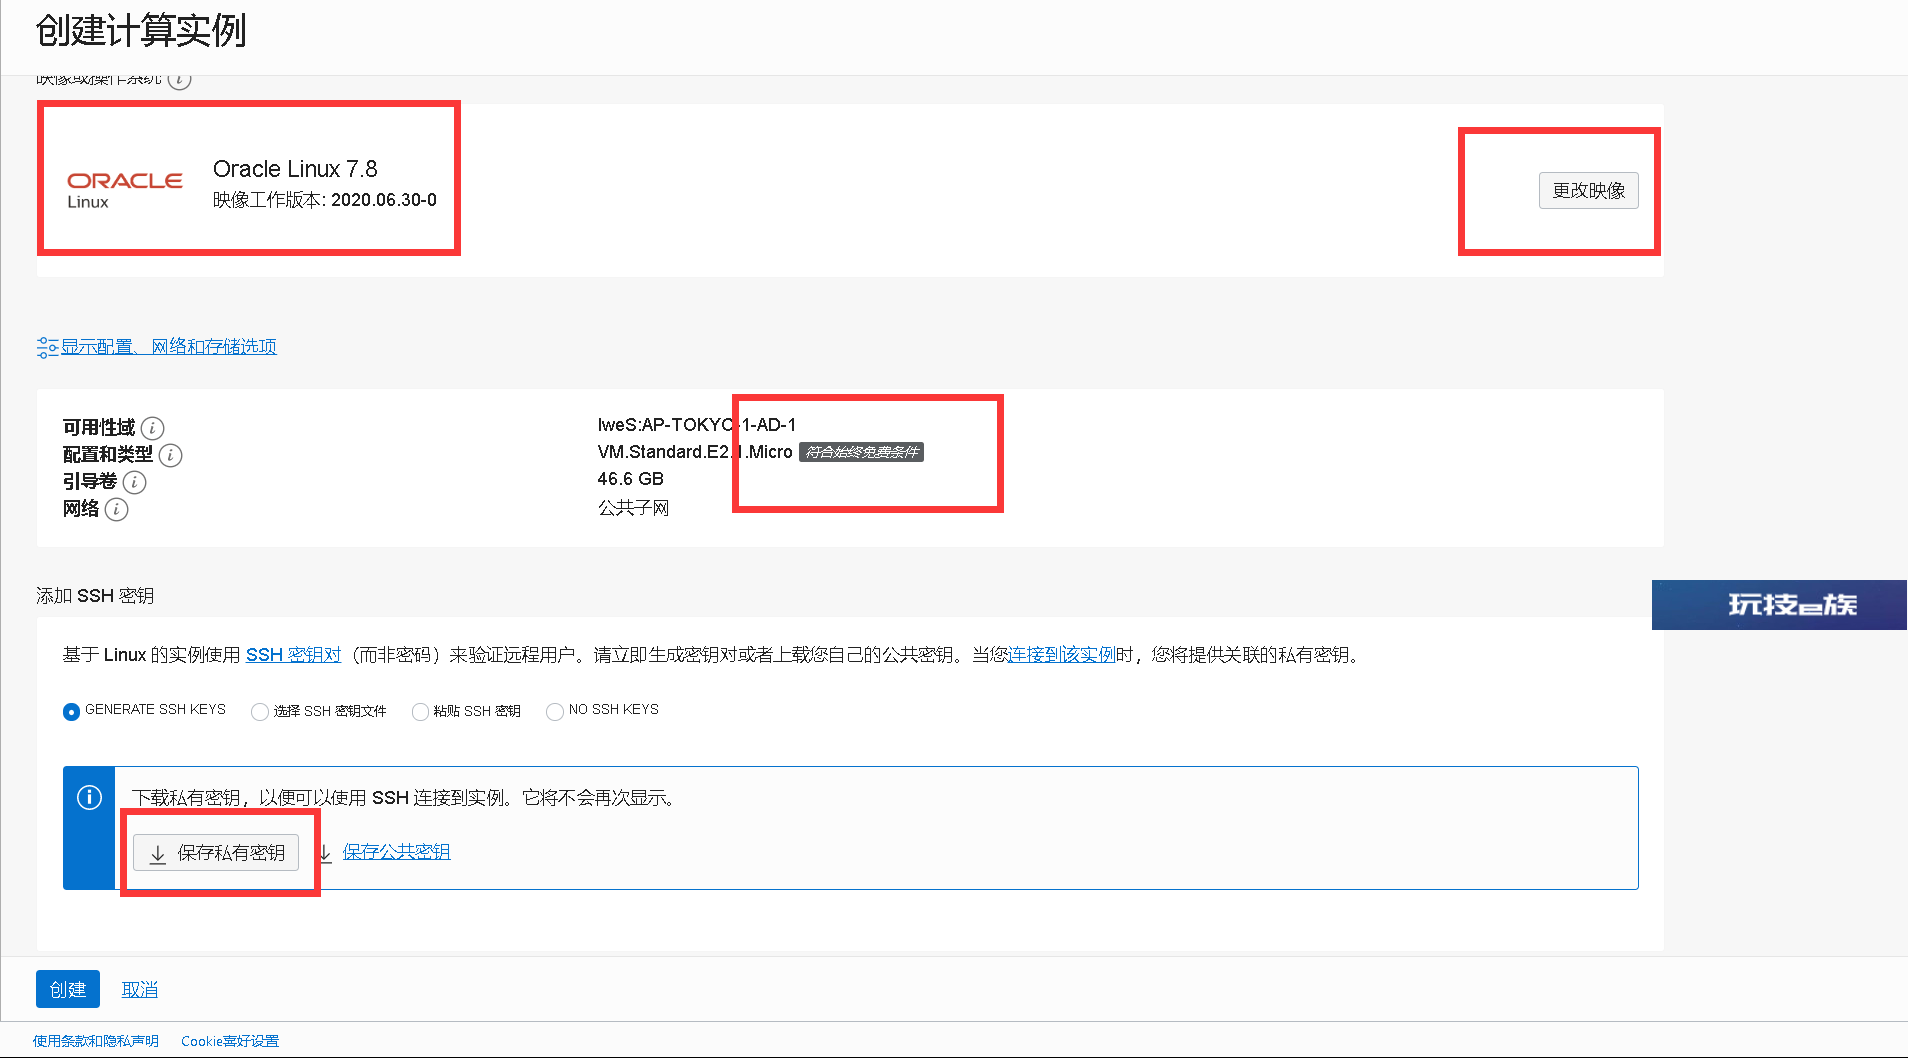This screenshot has height=1058, width=1908.
Task: Click the 符合始终免费条件 badge
Action: [x=861, y=452]
